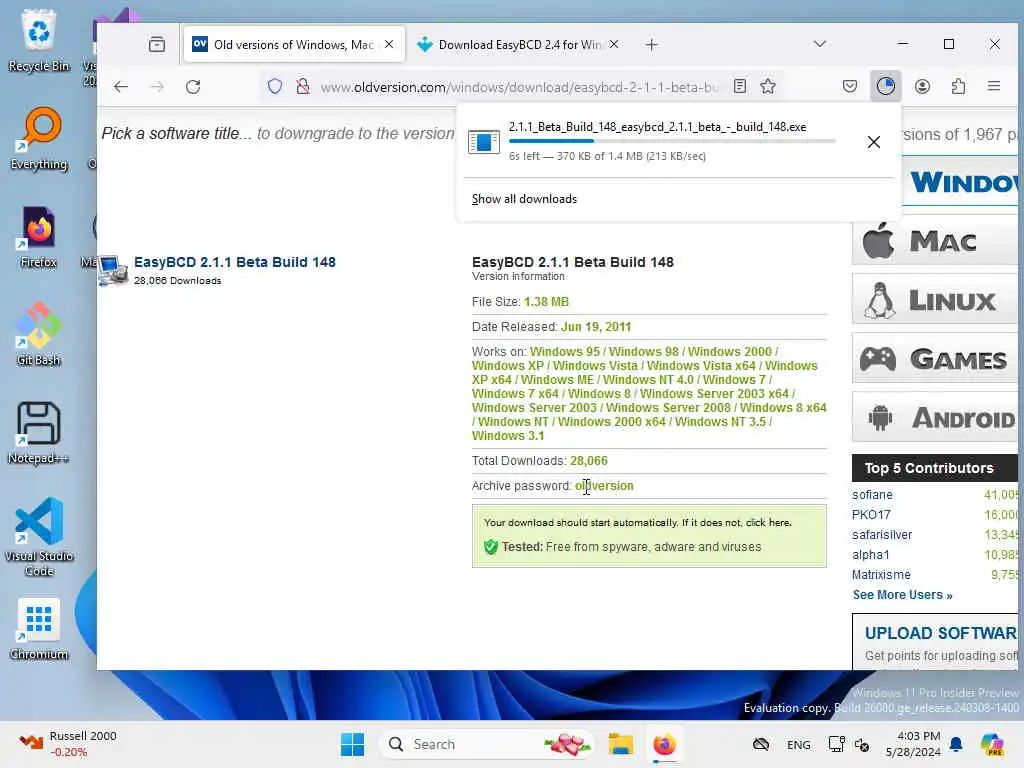Image resolution: width=1024 pixels, height=768 pixels.
Task: Click contributor sofiane link
Action: pyautogui.click(x=872, y=495)
